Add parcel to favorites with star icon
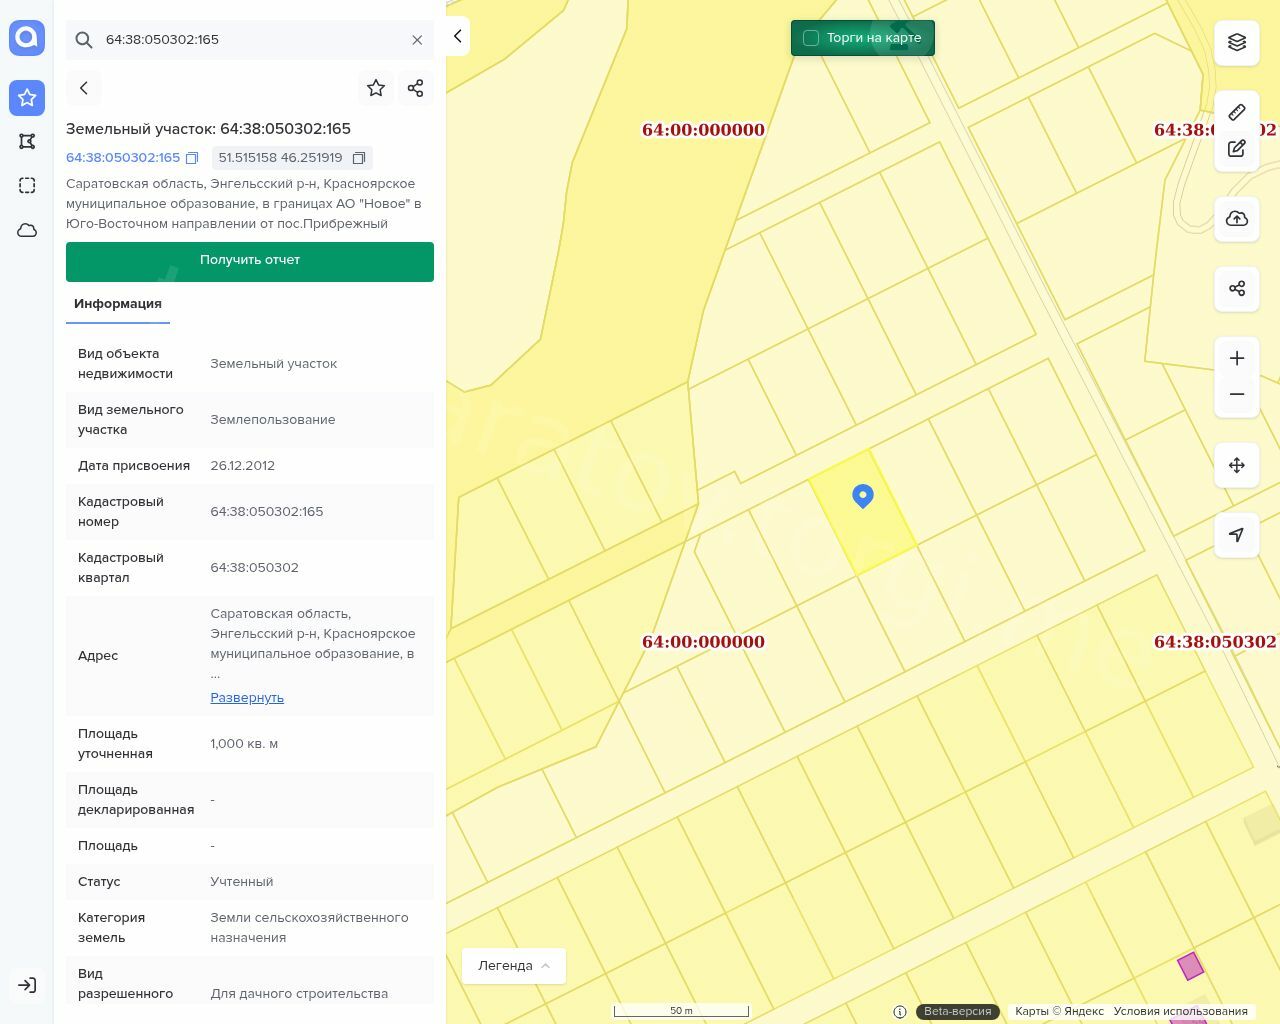Screen dimensions: 1280x1024 (x=376, y=88)
